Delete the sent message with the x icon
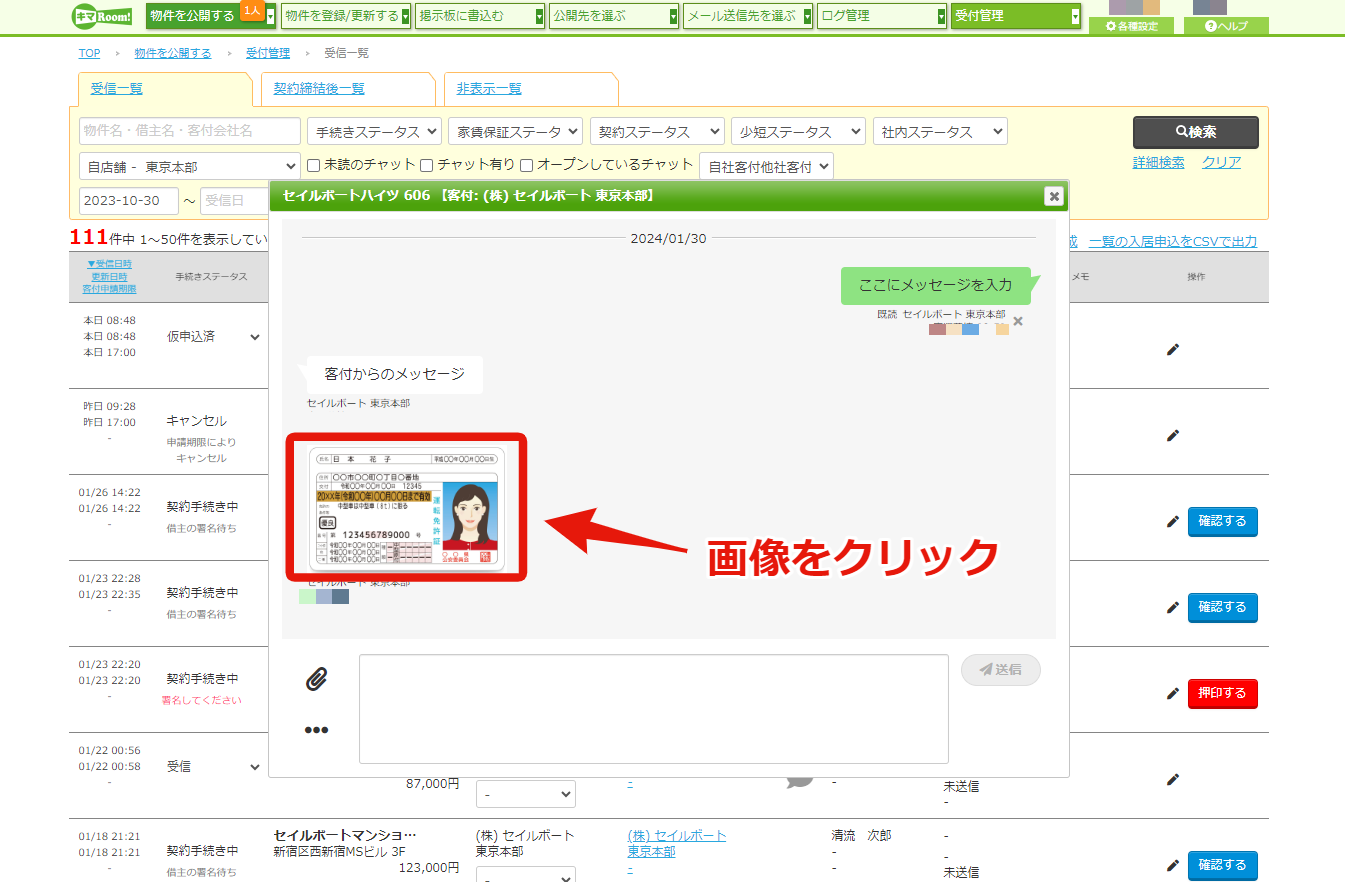 tap(1018, 321)
